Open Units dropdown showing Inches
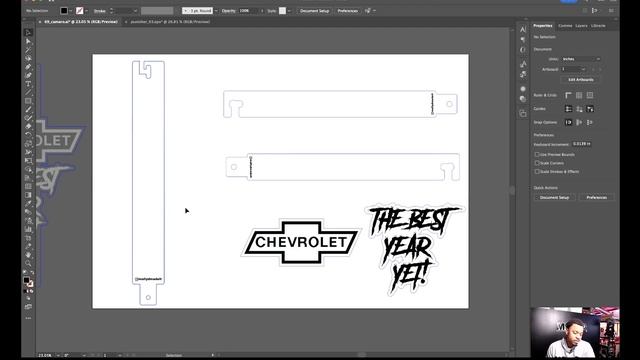This screenshot has height=360, width=640. click(x=581, y=59)
